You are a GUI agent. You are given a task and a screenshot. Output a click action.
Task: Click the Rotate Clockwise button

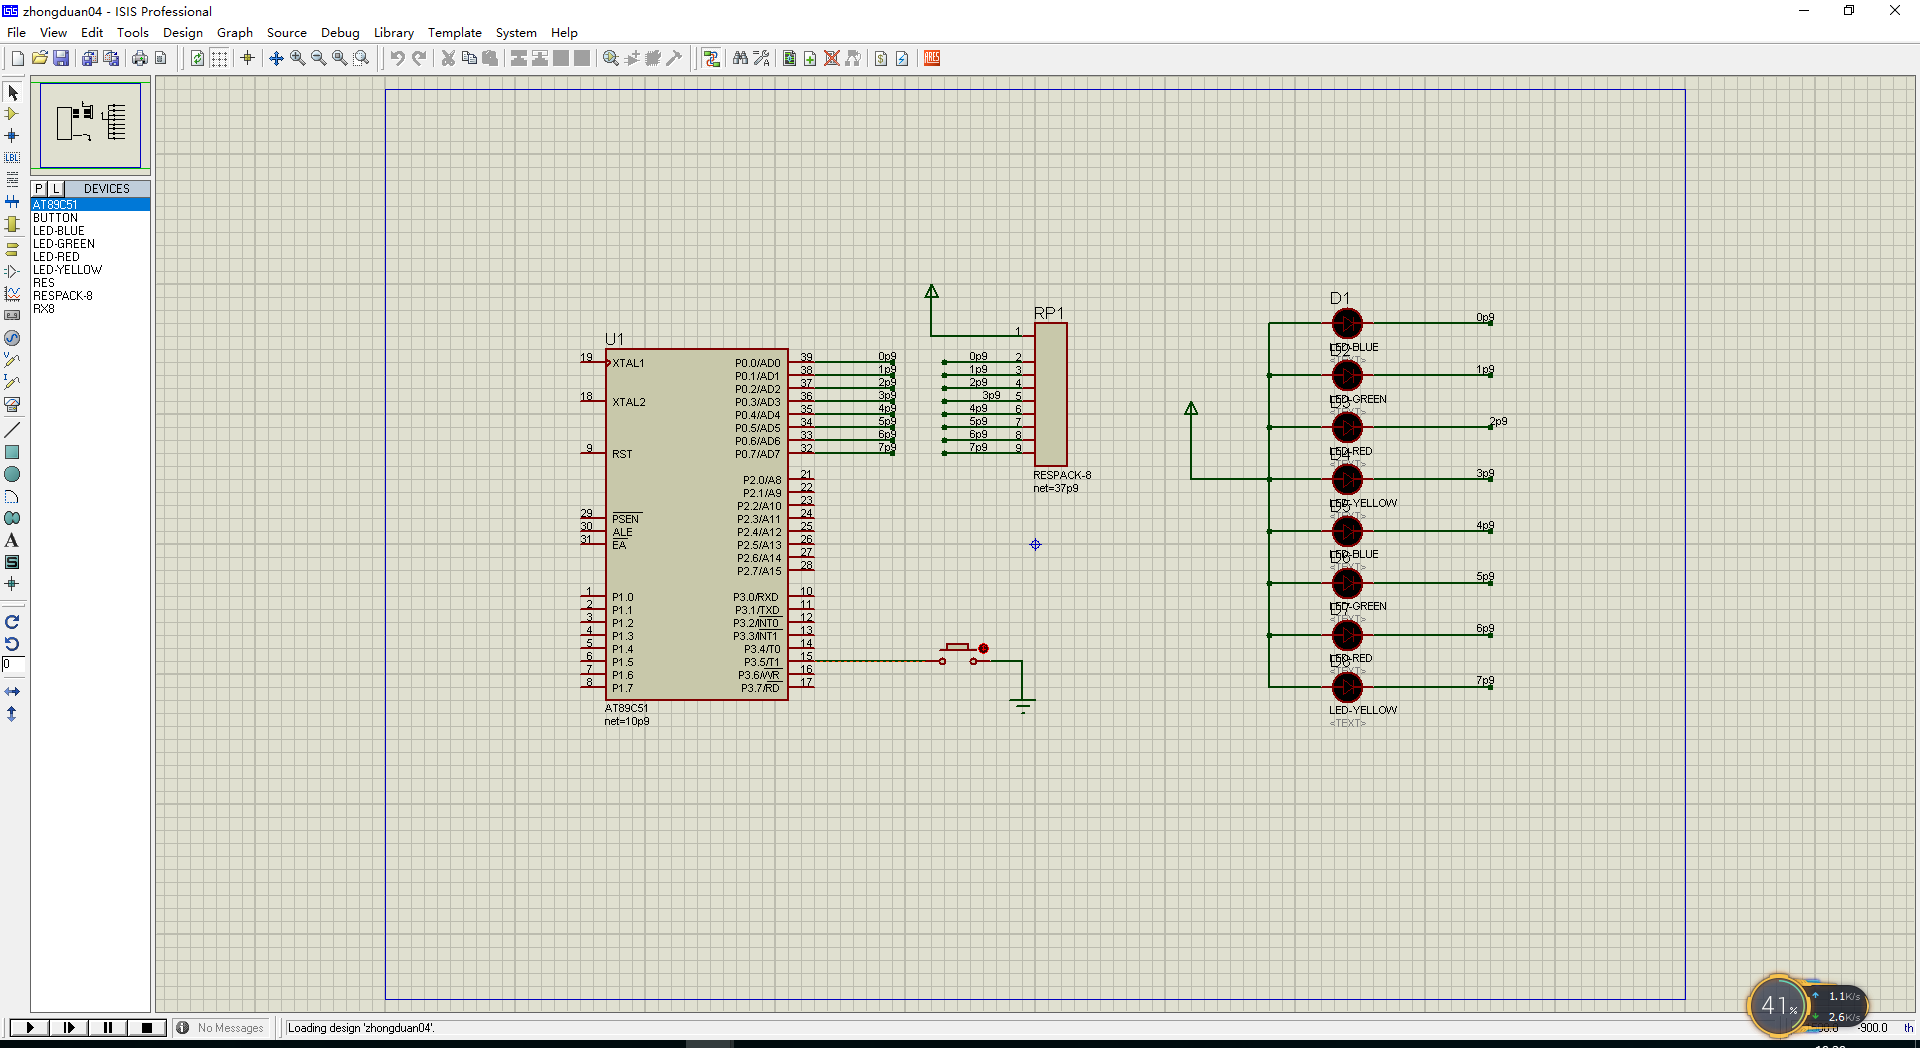click(x=12, y=622)
